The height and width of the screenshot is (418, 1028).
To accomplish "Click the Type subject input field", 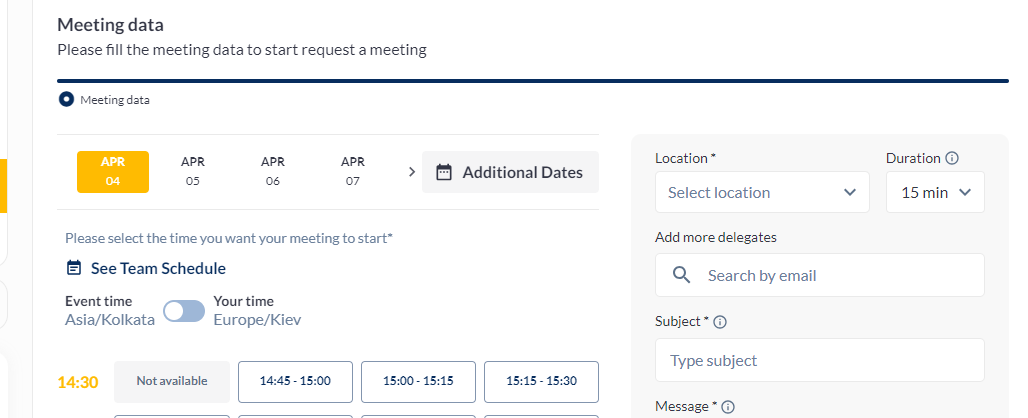I will click(819, 360).
